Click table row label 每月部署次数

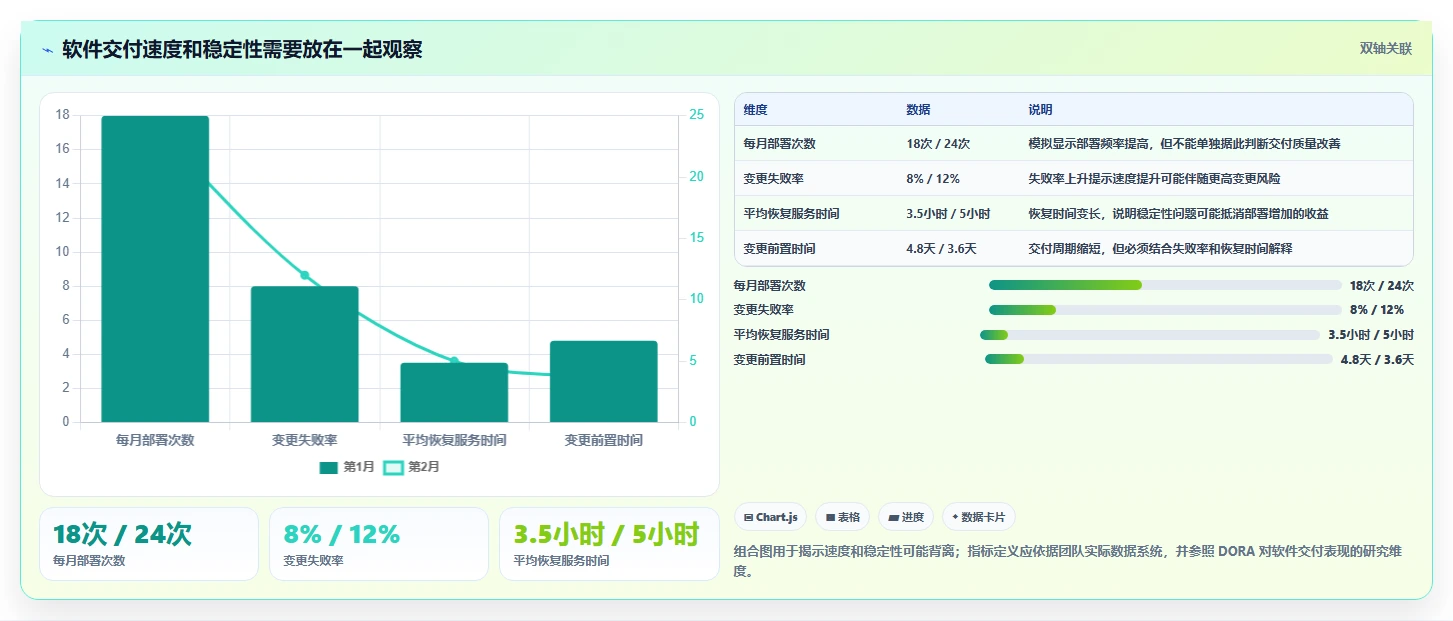780,144
